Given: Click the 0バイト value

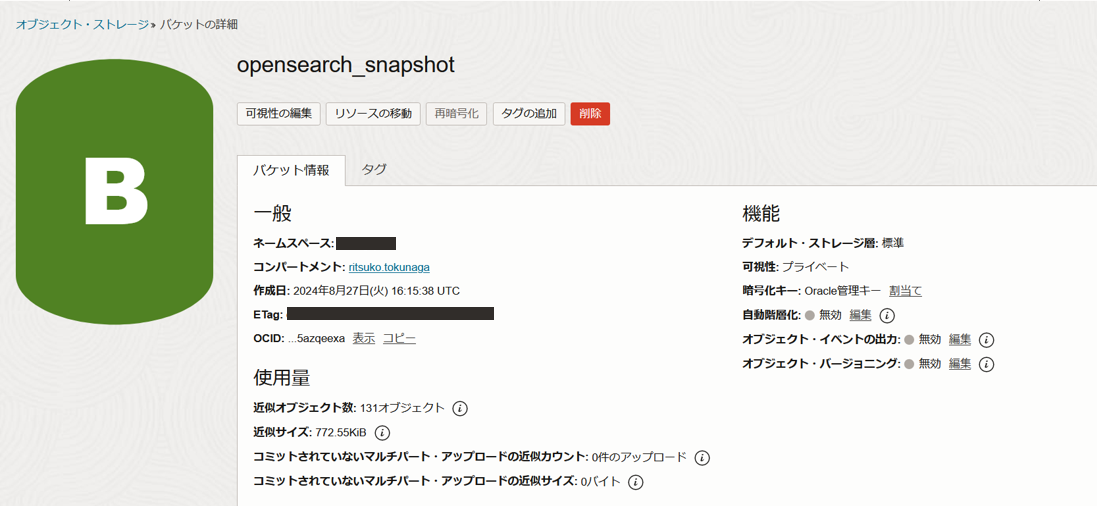Looking at the screenshot, I should (x=600, y=482).
